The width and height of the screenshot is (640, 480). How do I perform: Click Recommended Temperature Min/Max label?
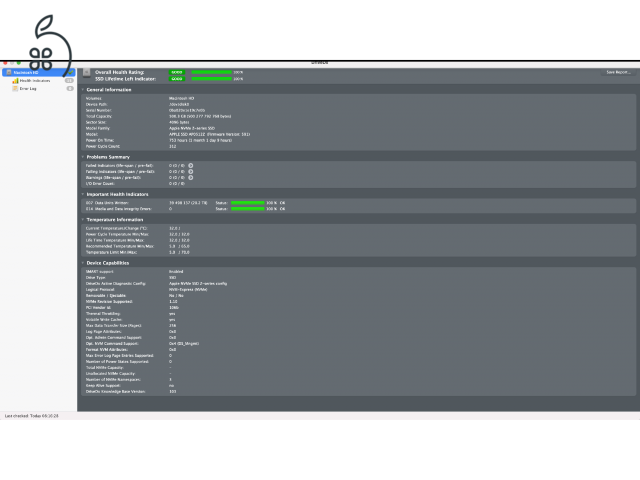pos(120,246)
